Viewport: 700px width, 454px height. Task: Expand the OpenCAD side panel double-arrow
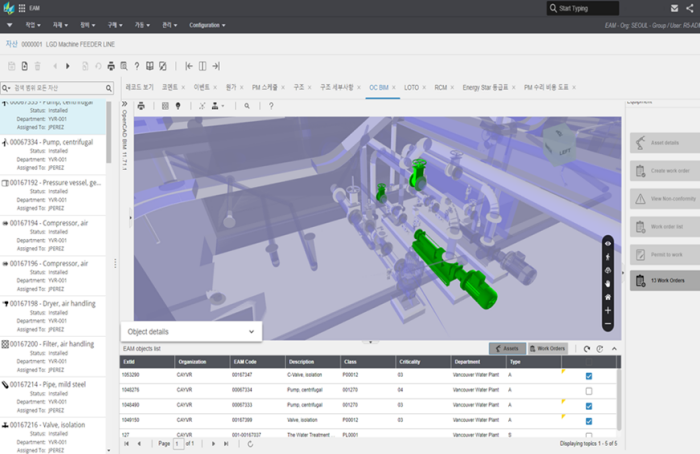pyautogui.click(x=125, y=104)
